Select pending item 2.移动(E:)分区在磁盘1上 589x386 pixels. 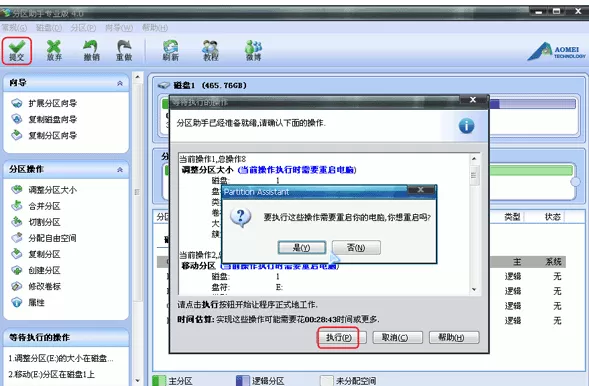51,374
